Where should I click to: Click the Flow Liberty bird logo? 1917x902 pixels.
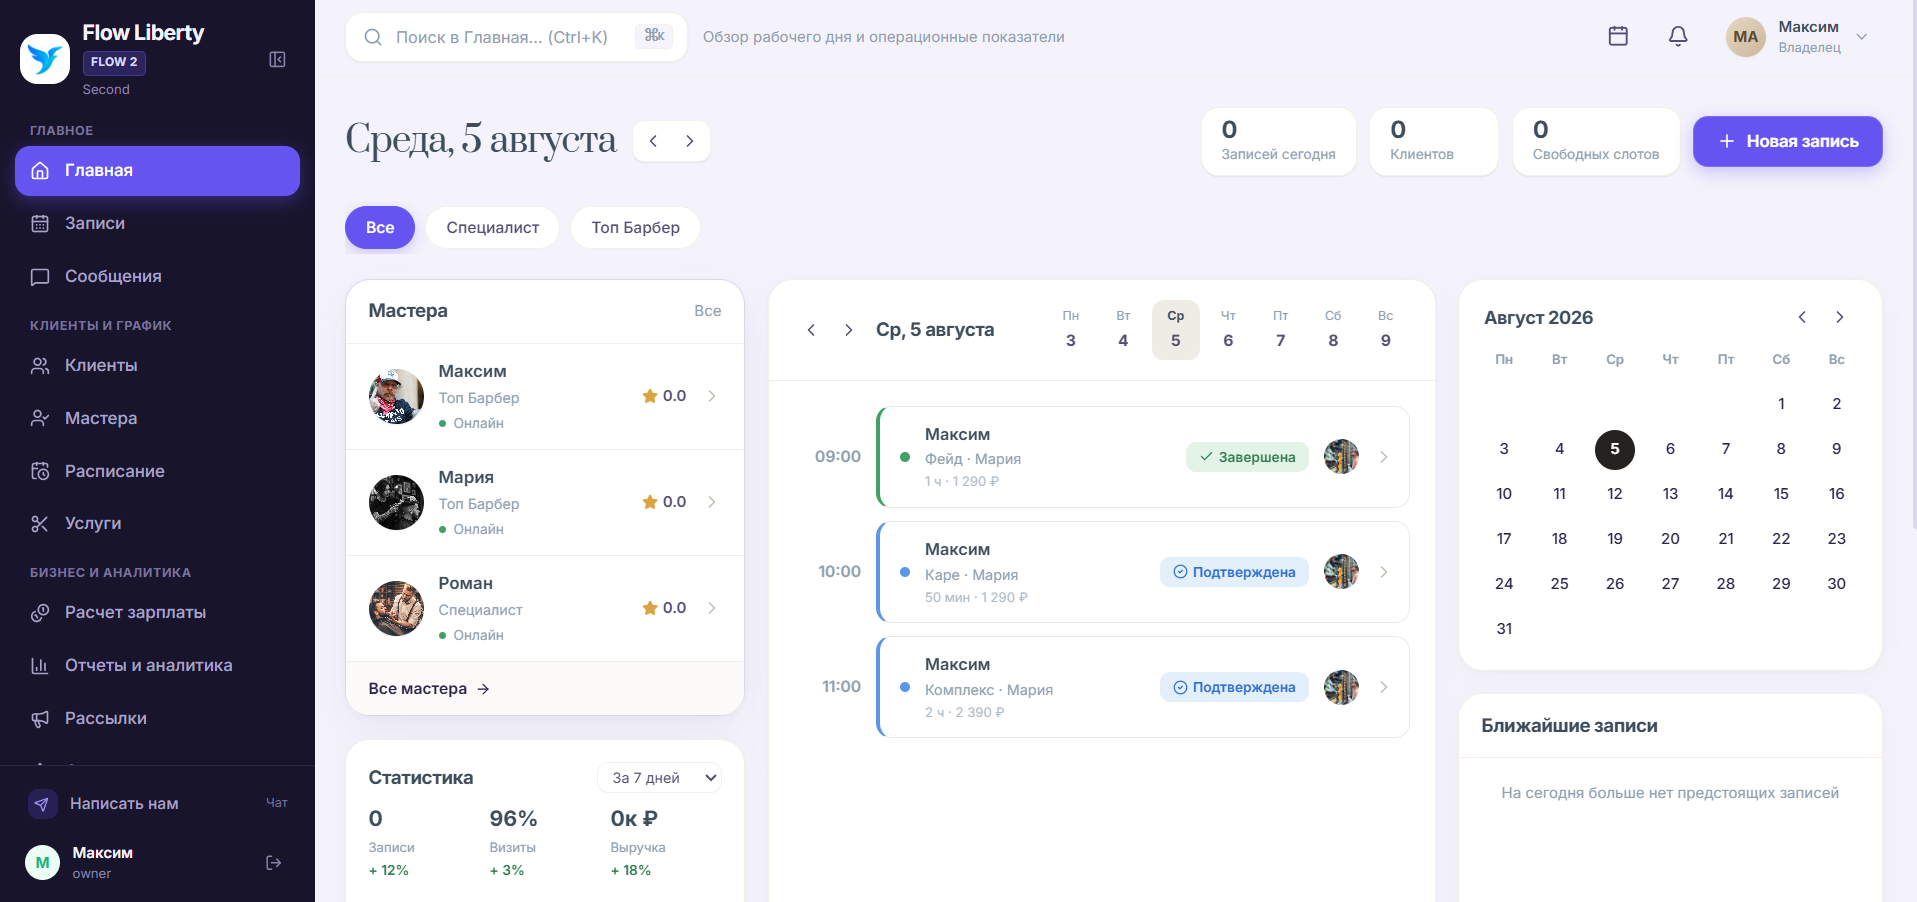tap(45, 59)
